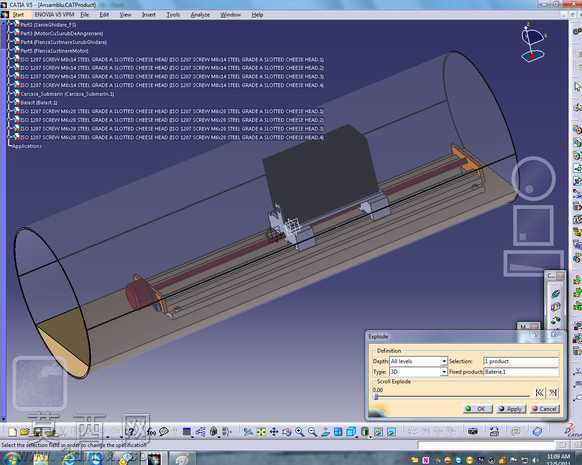582x465 pixels.
Task: Open the Tools menu
Action: [173, 14]
